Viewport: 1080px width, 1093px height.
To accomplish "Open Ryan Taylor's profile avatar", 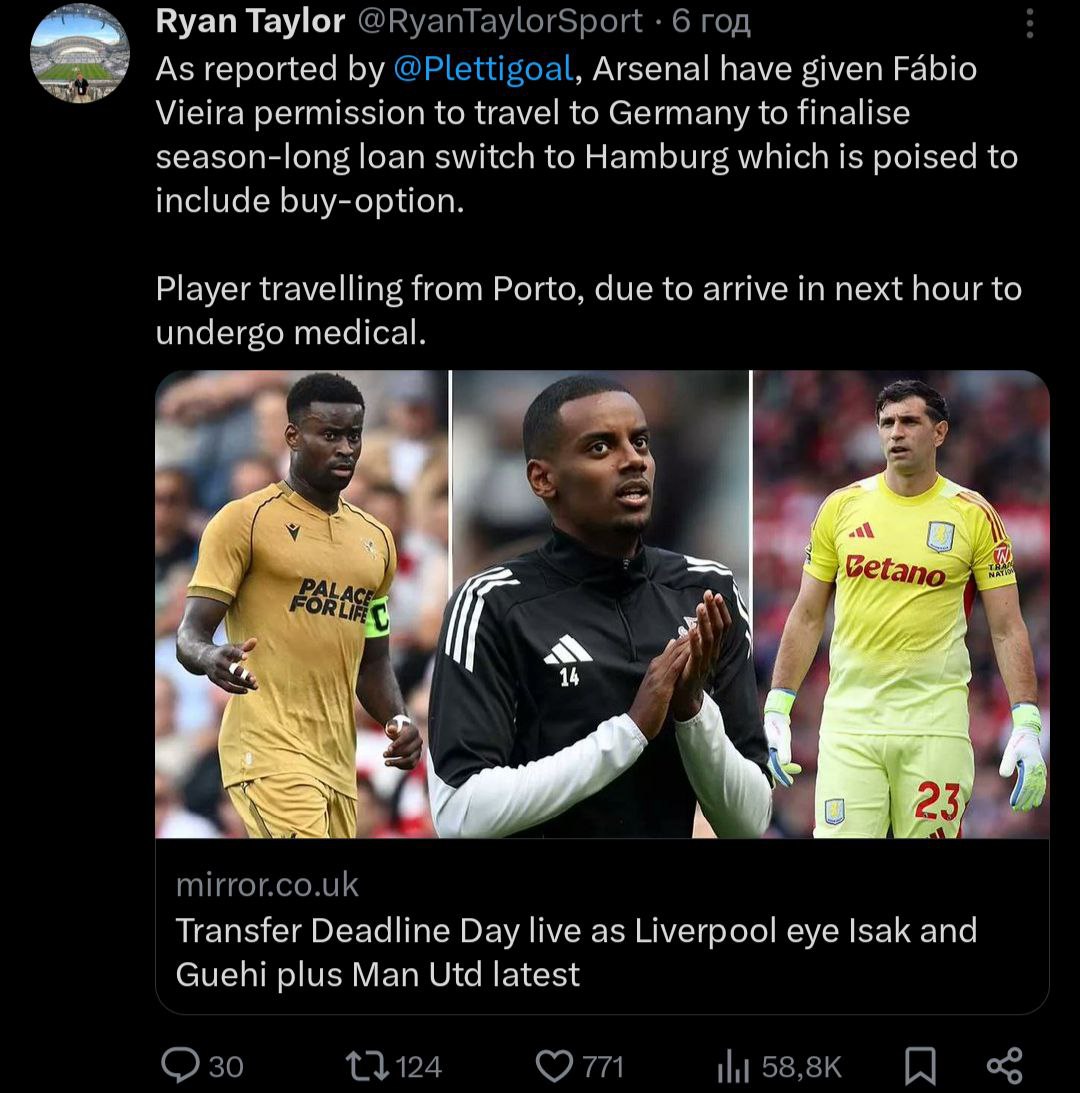I will click(x=79, y=53).
